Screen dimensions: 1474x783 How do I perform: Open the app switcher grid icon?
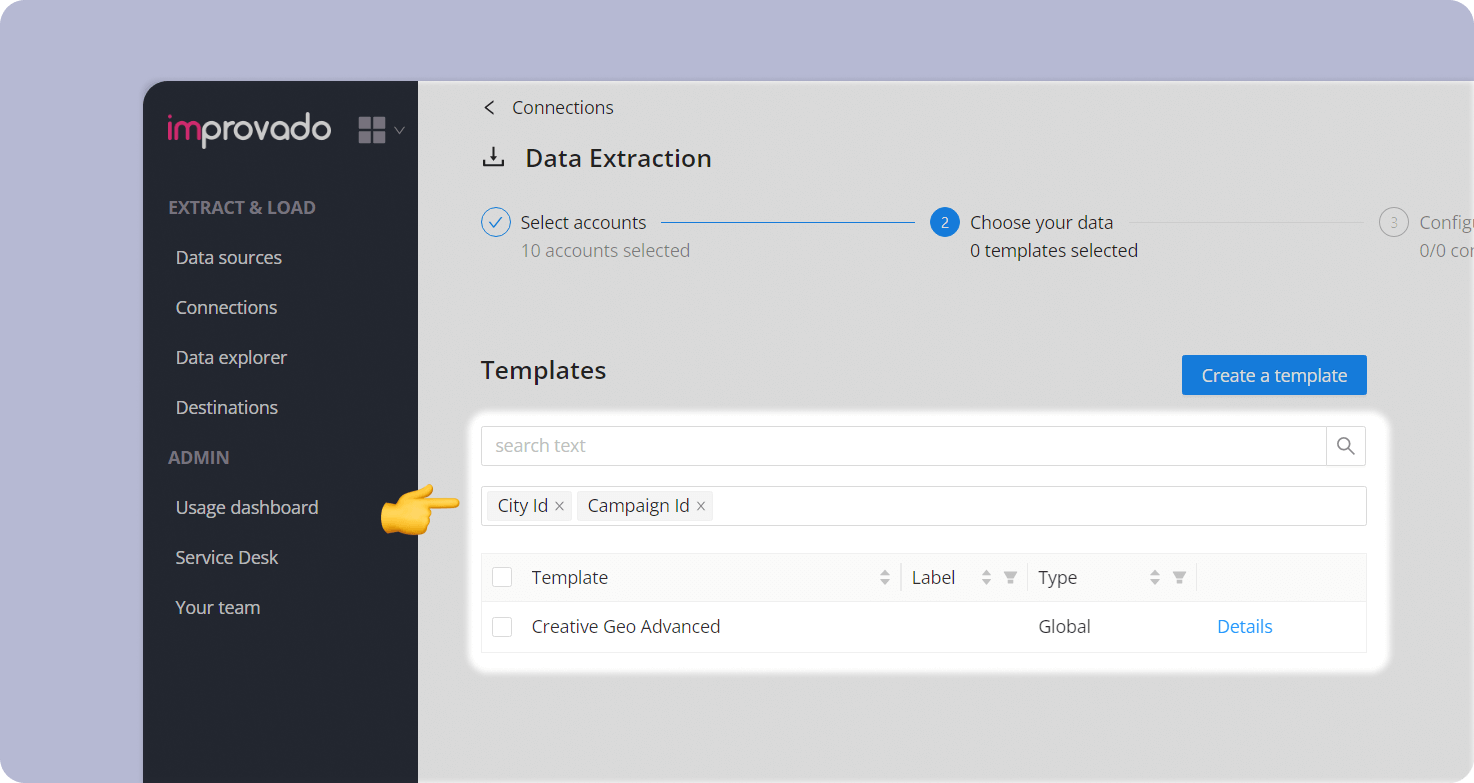pyautogui.click(x=372, y=130)
